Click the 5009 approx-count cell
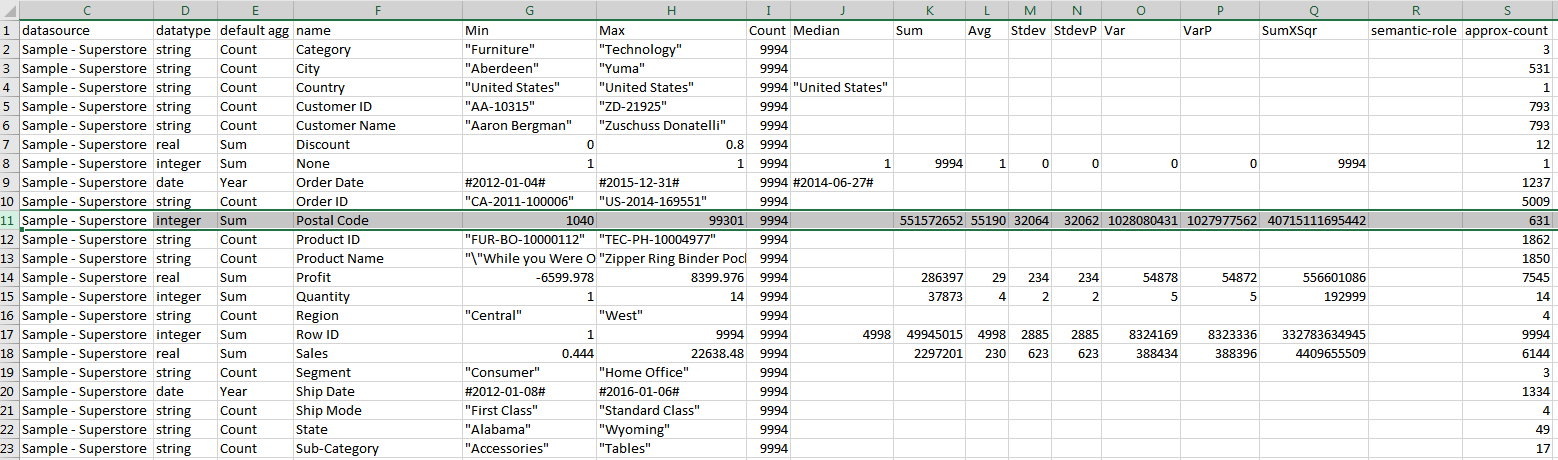Viewport: 1558px width, 460px height. coord(1506,201)
